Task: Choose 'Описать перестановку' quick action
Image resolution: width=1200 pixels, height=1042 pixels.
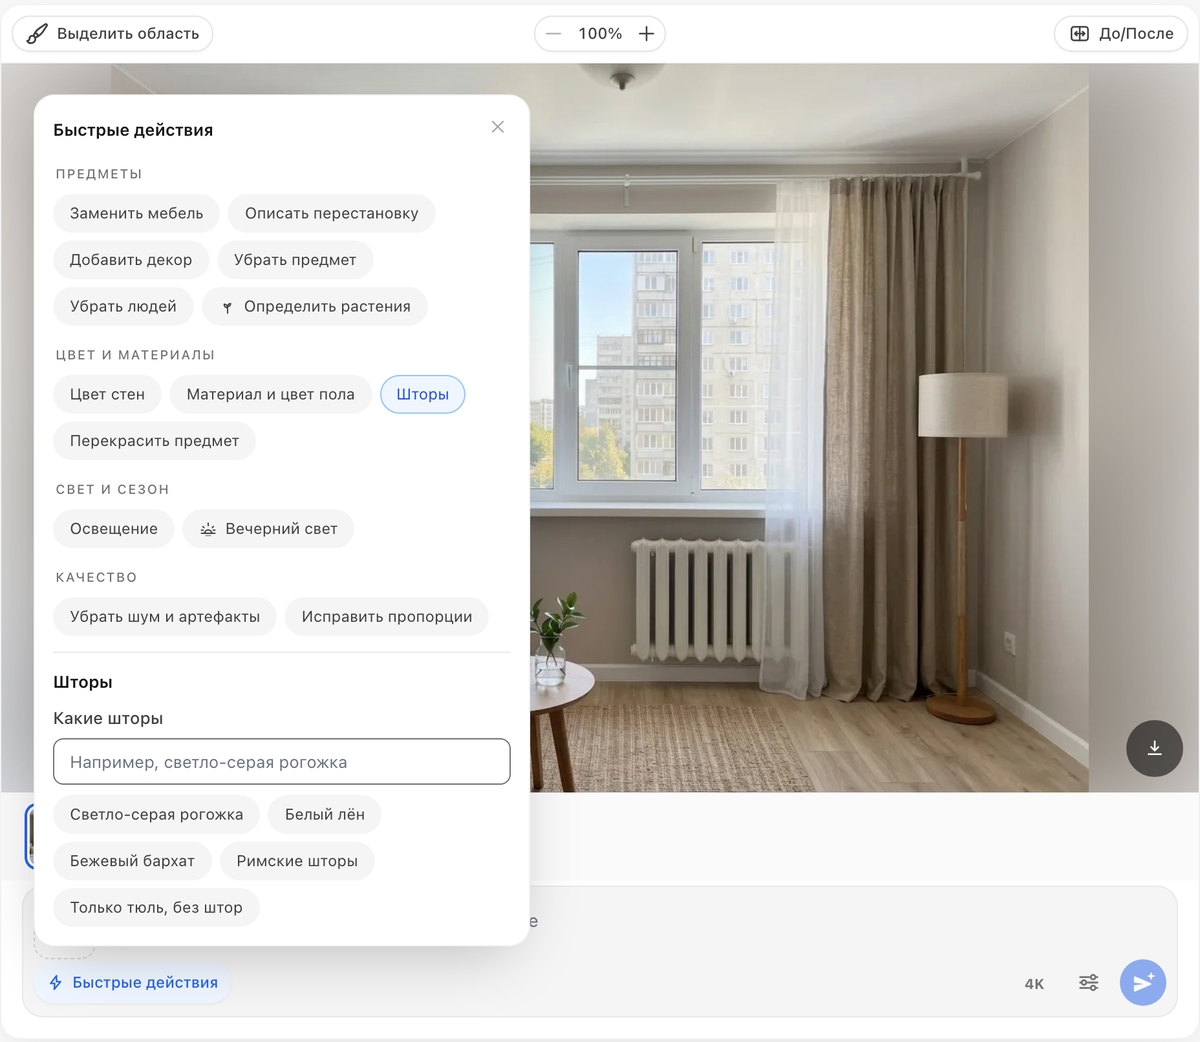Action: point(332,213)
